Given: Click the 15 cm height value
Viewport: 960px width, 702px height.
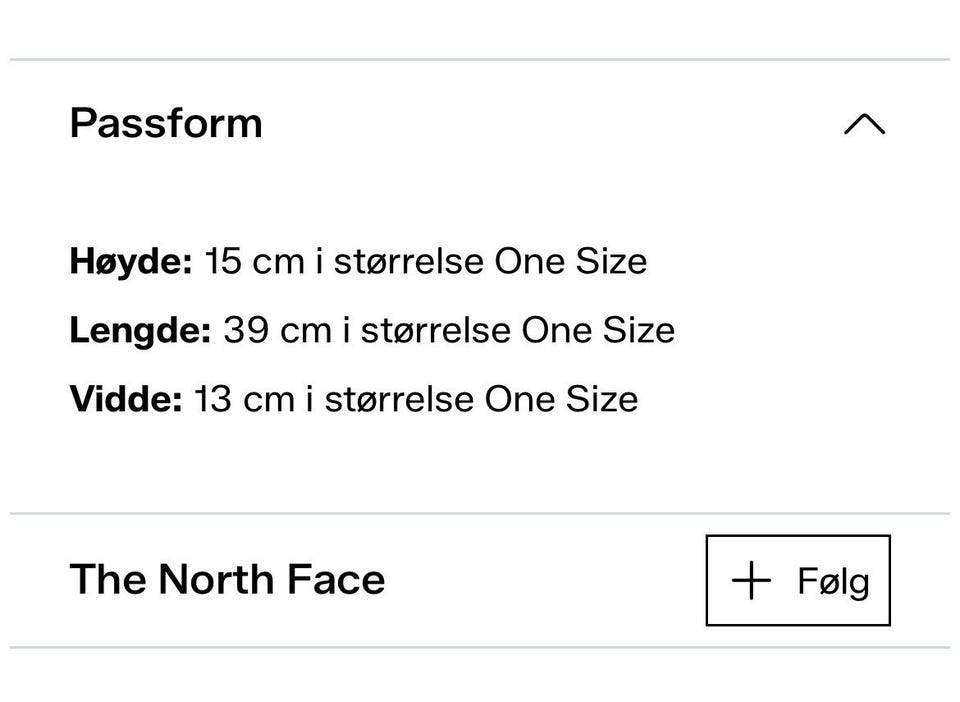Looking at the screenshot, I should point(244,262).
